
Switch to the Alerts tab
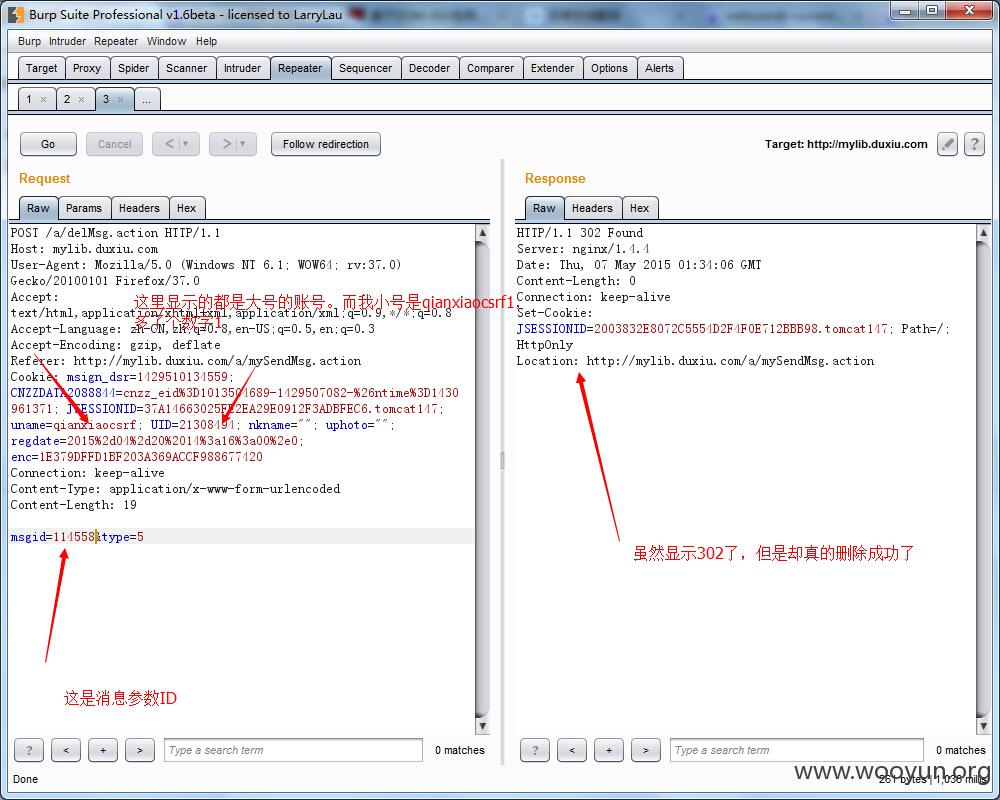pos(659,68)
